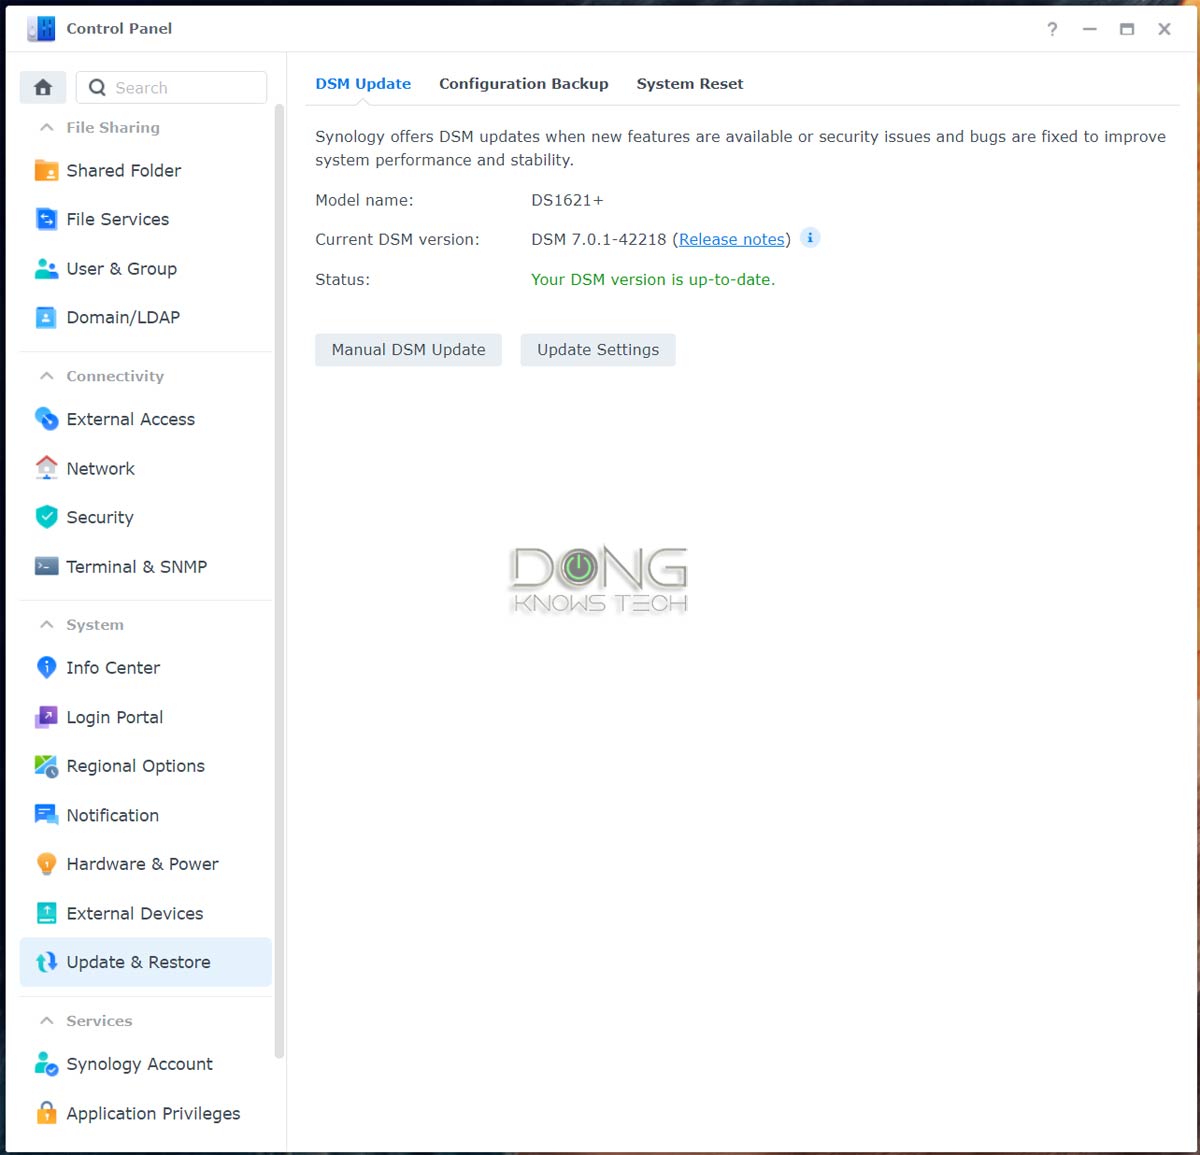1200x1155 pixels.
Task: Open Shared Folder icon in sidebar
Action: [x=46, y=170]
